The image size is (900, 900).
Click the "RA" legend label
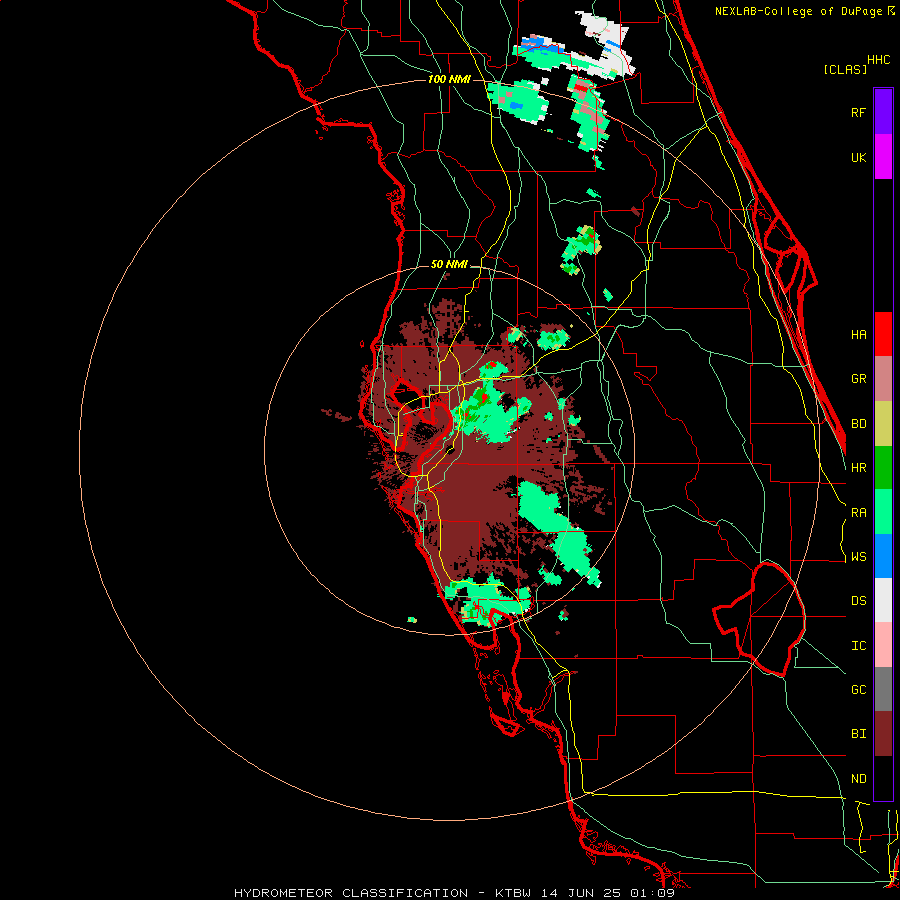[x=858, y=512]
